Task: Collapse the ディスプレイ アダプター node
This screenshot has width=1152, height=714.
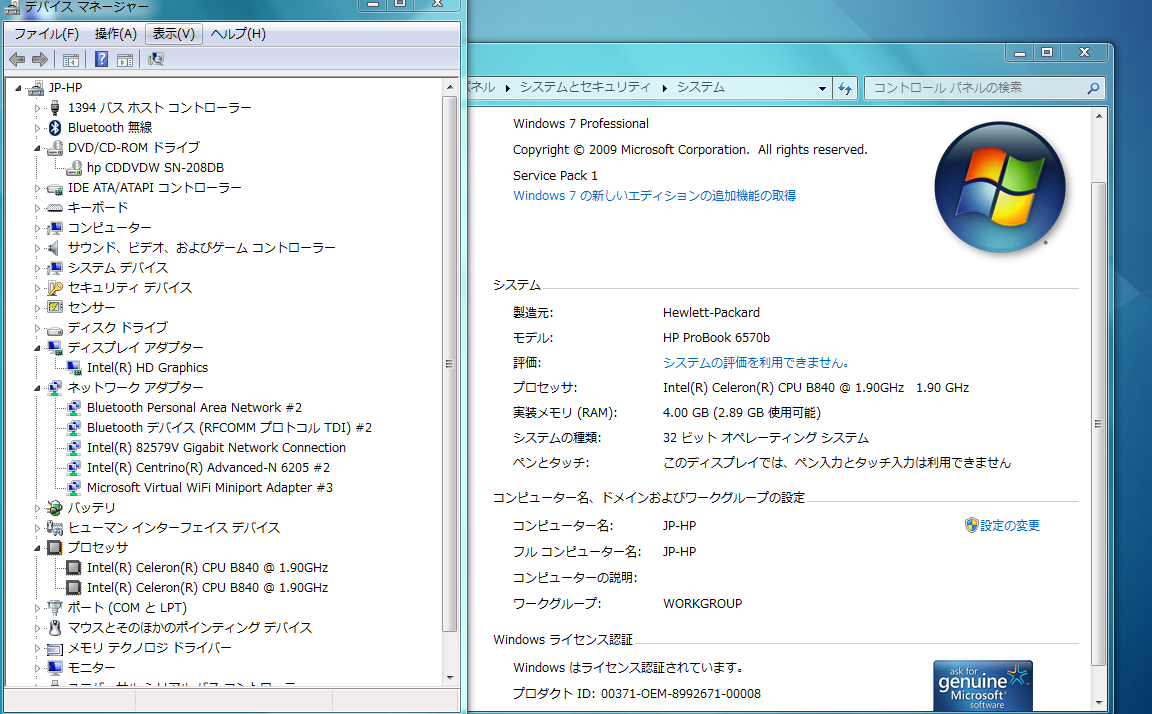Action: pyautogui.click(x=37, y=348)
